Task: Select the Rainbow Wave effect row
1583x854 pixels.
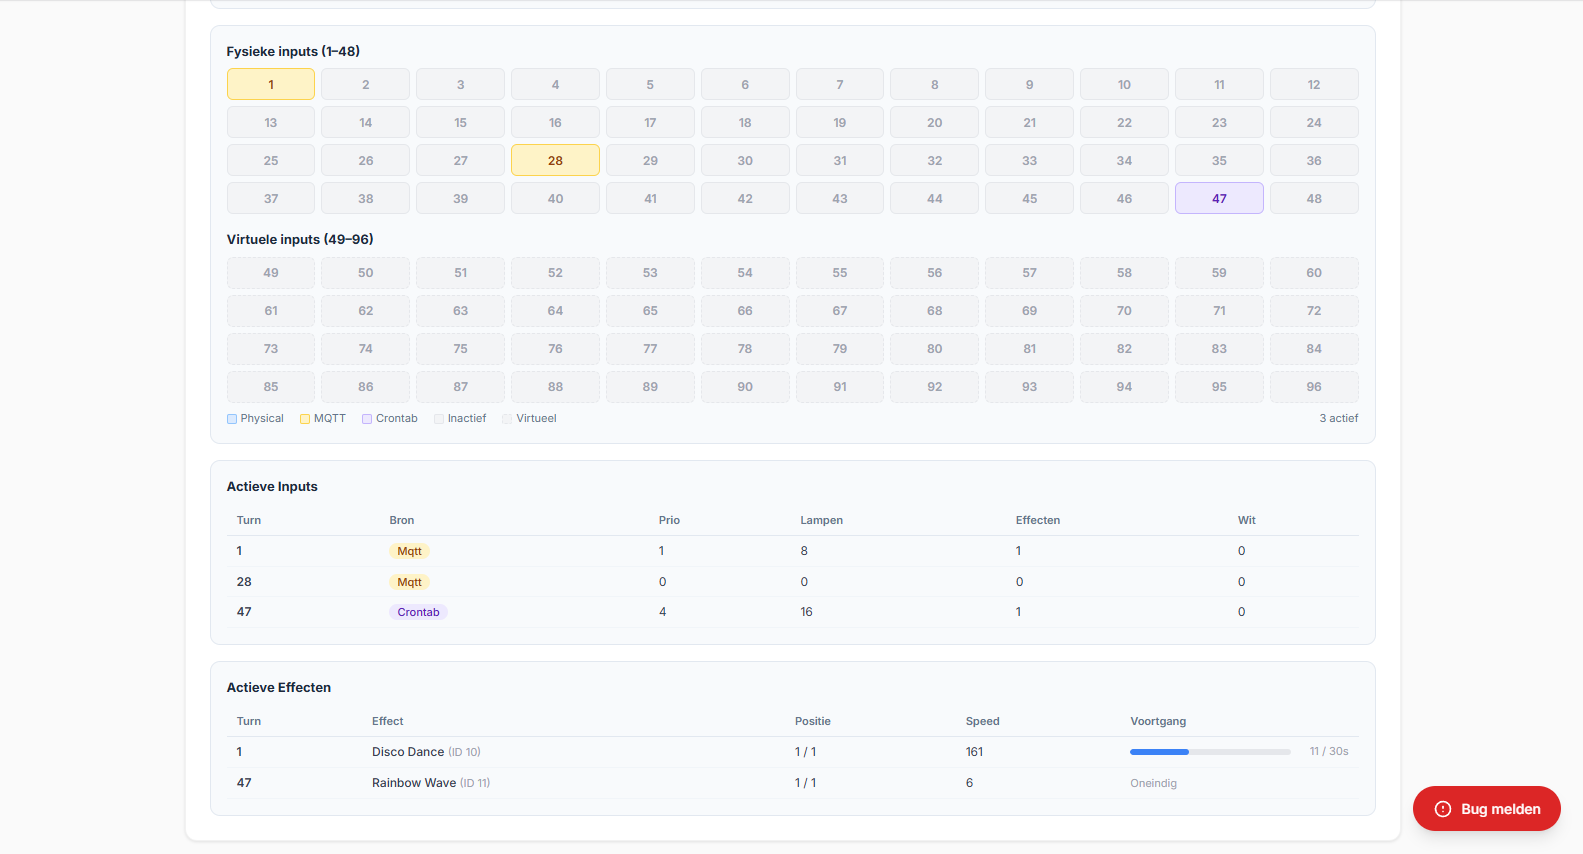Action: [x=414, y=783]
